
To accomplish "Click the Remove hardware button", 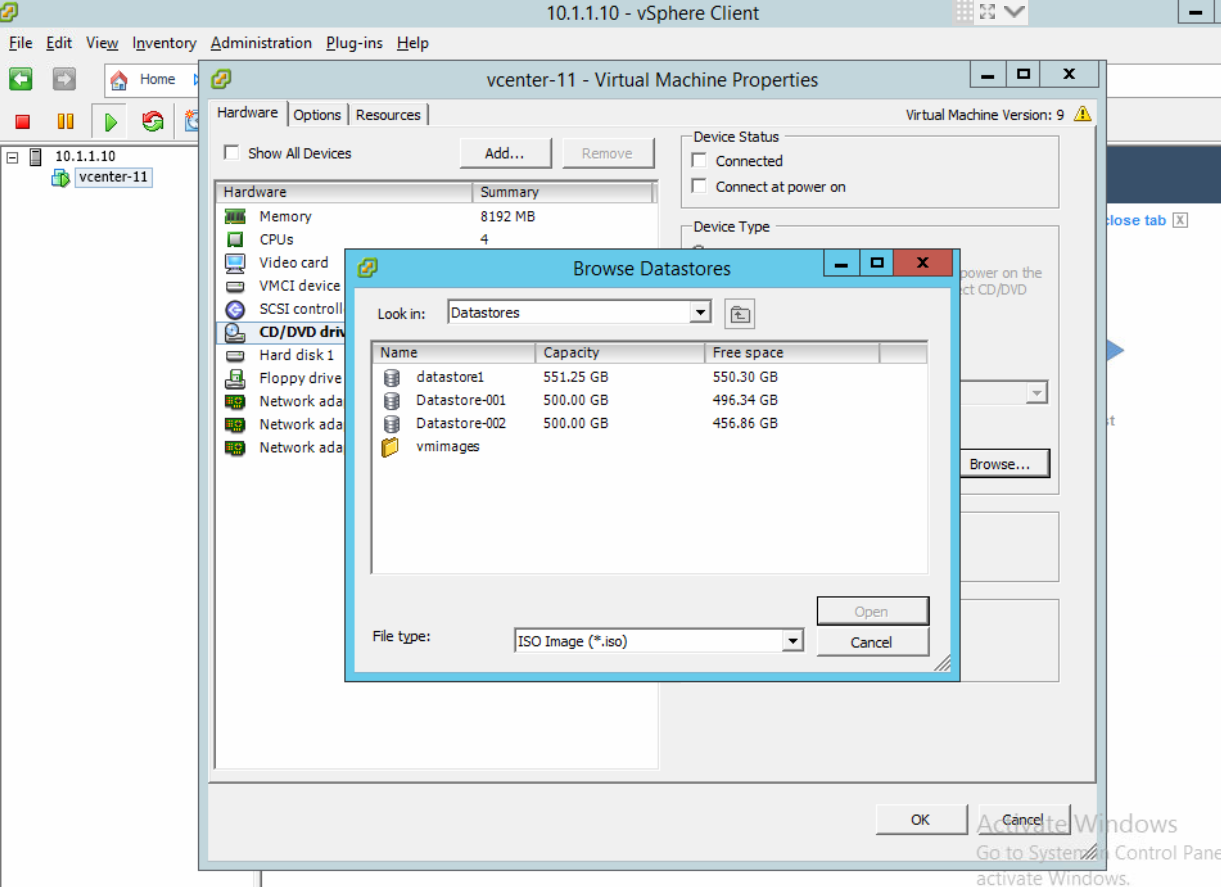I will coord(607,153).
